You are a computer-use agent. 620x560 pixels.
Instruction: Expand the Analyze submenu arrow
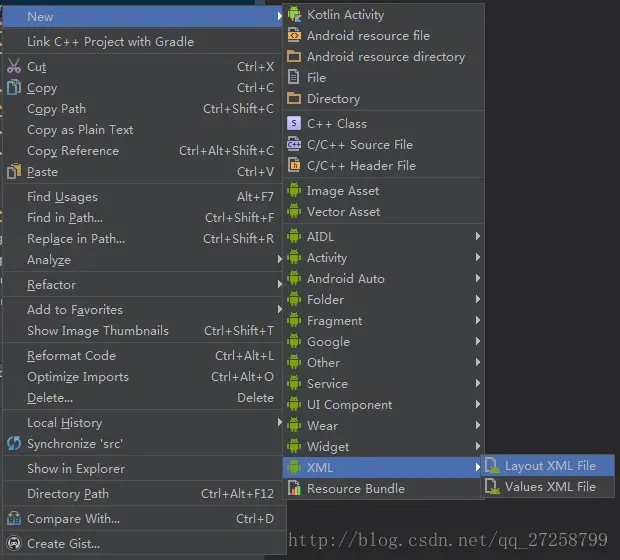click(x=280, y=259)
